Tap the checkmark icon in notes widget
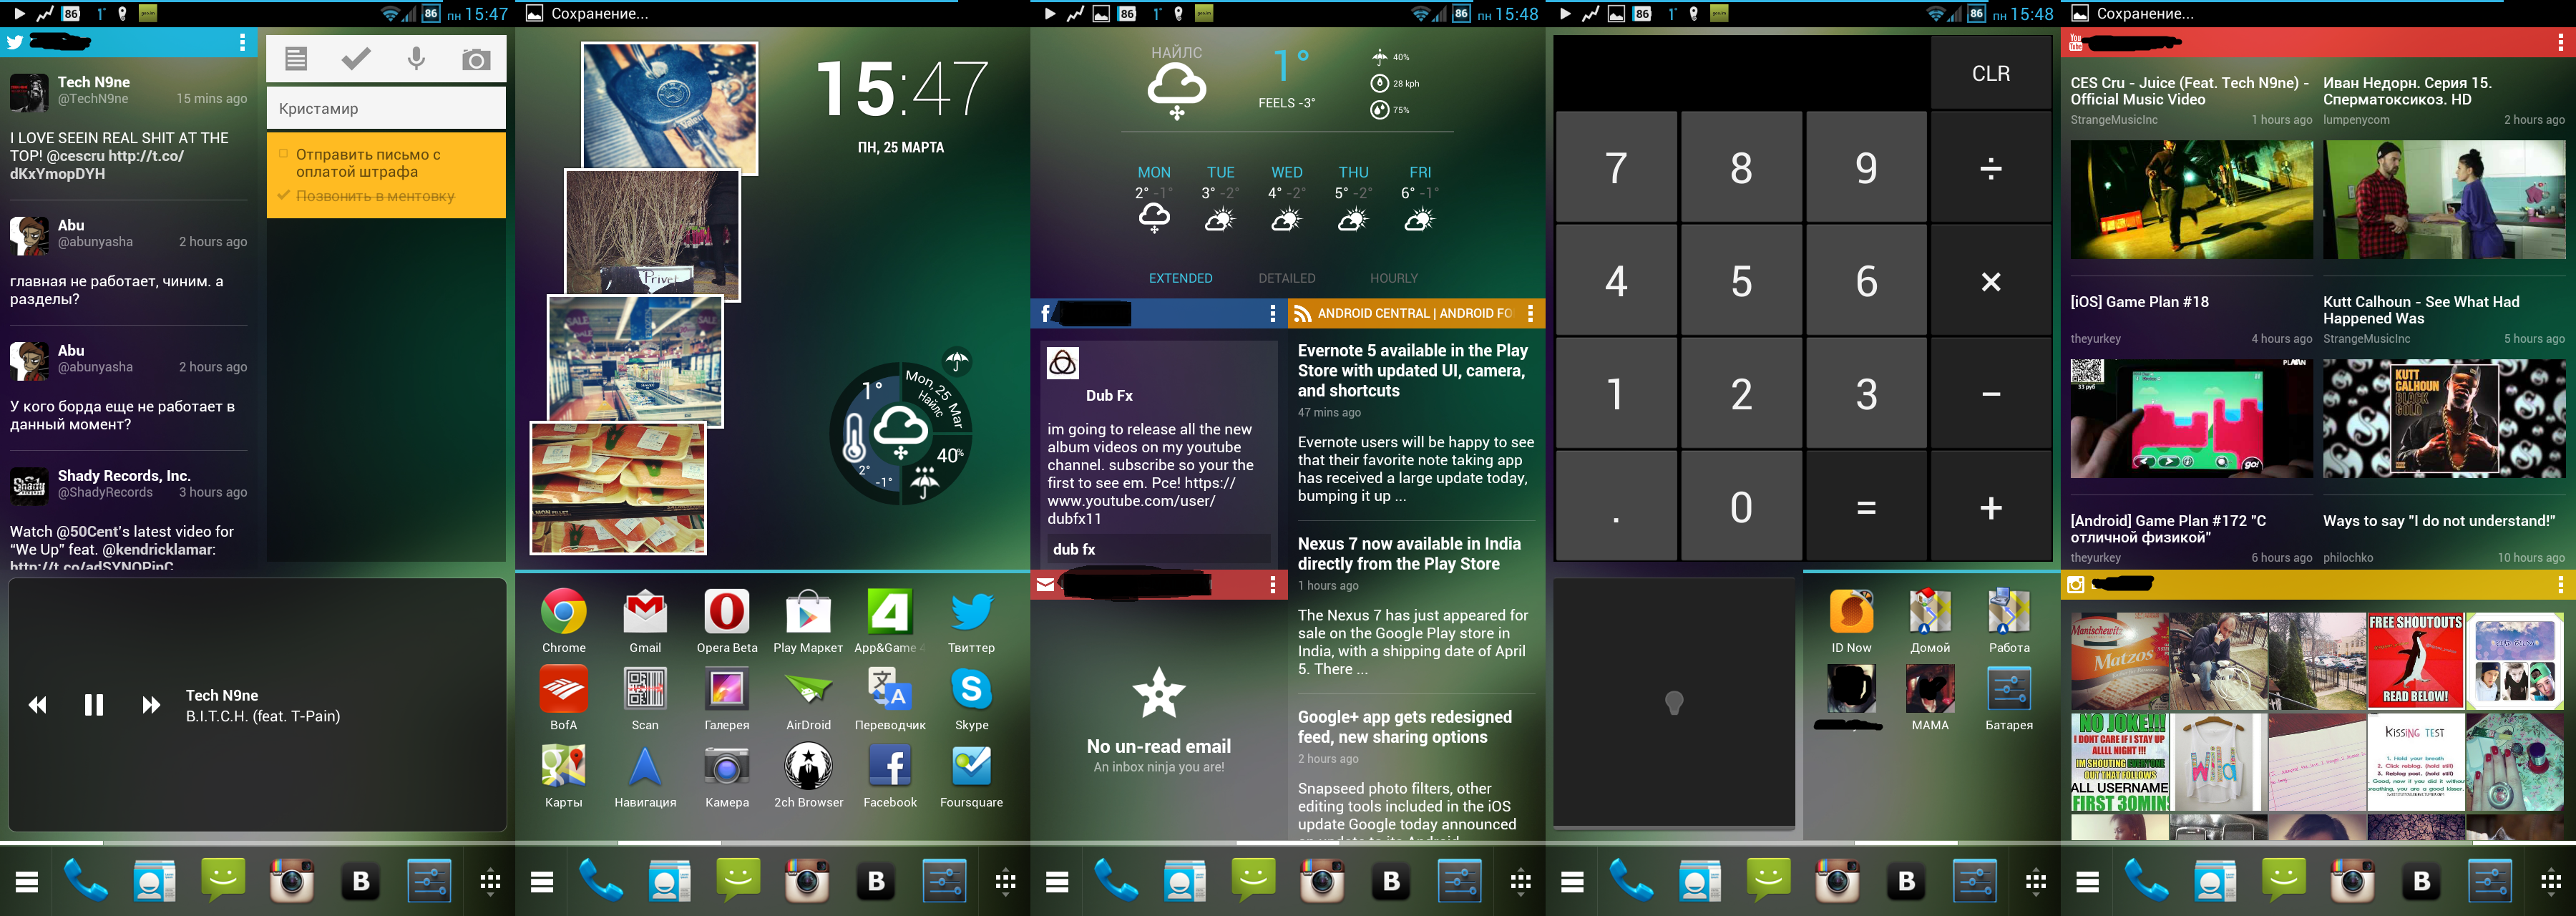2576x916 pixels. pyautogui.click(x=356, y=59)
